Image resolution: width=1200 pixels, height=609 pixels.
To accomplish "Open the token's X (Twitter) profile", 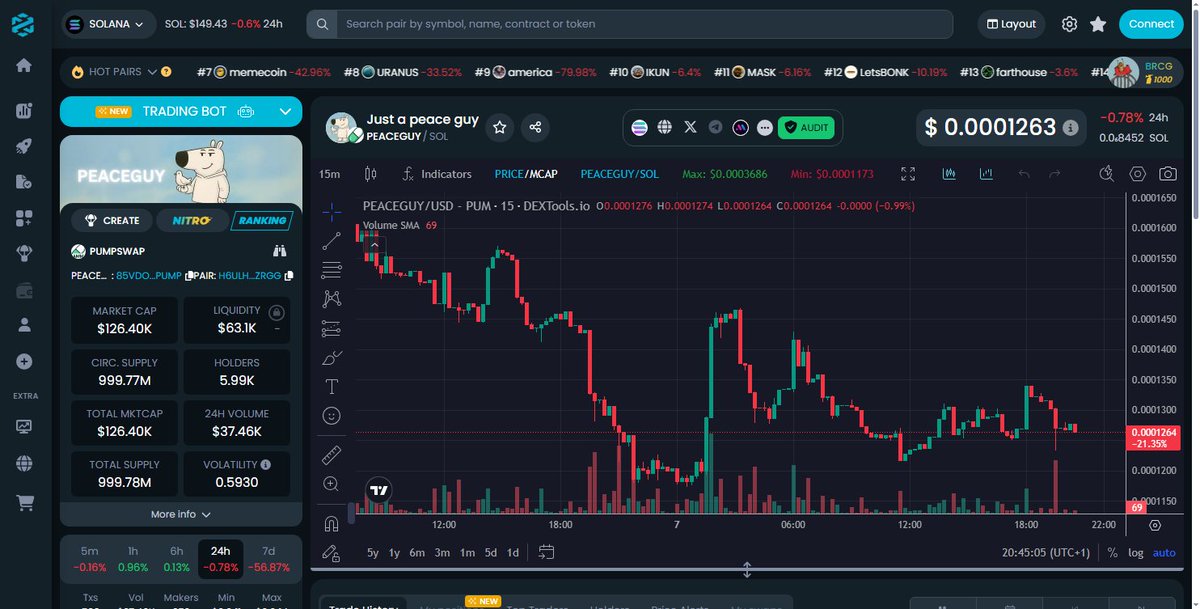I will (690, 128).
